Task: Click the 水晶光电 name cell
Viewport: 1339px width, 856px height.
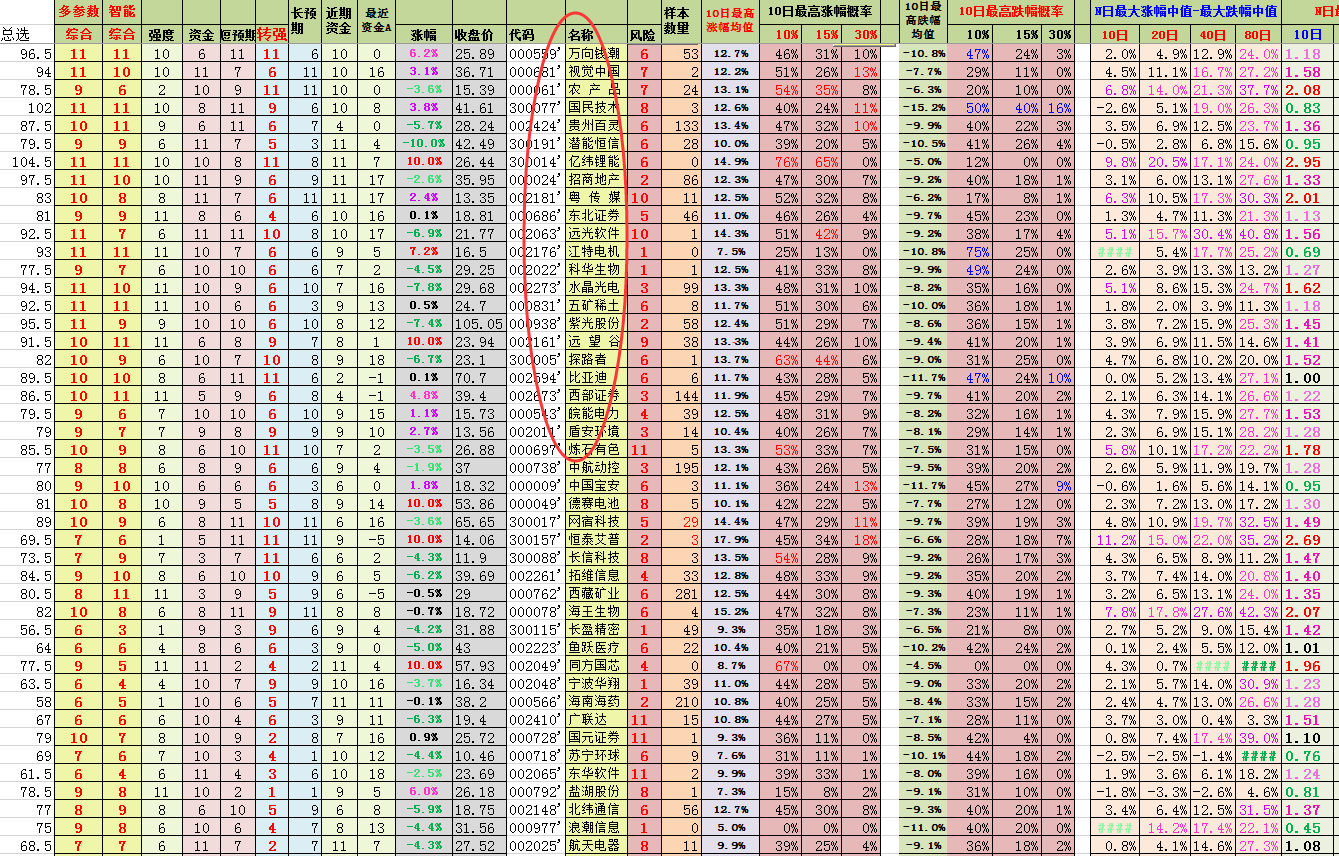Action: (596, 287)
